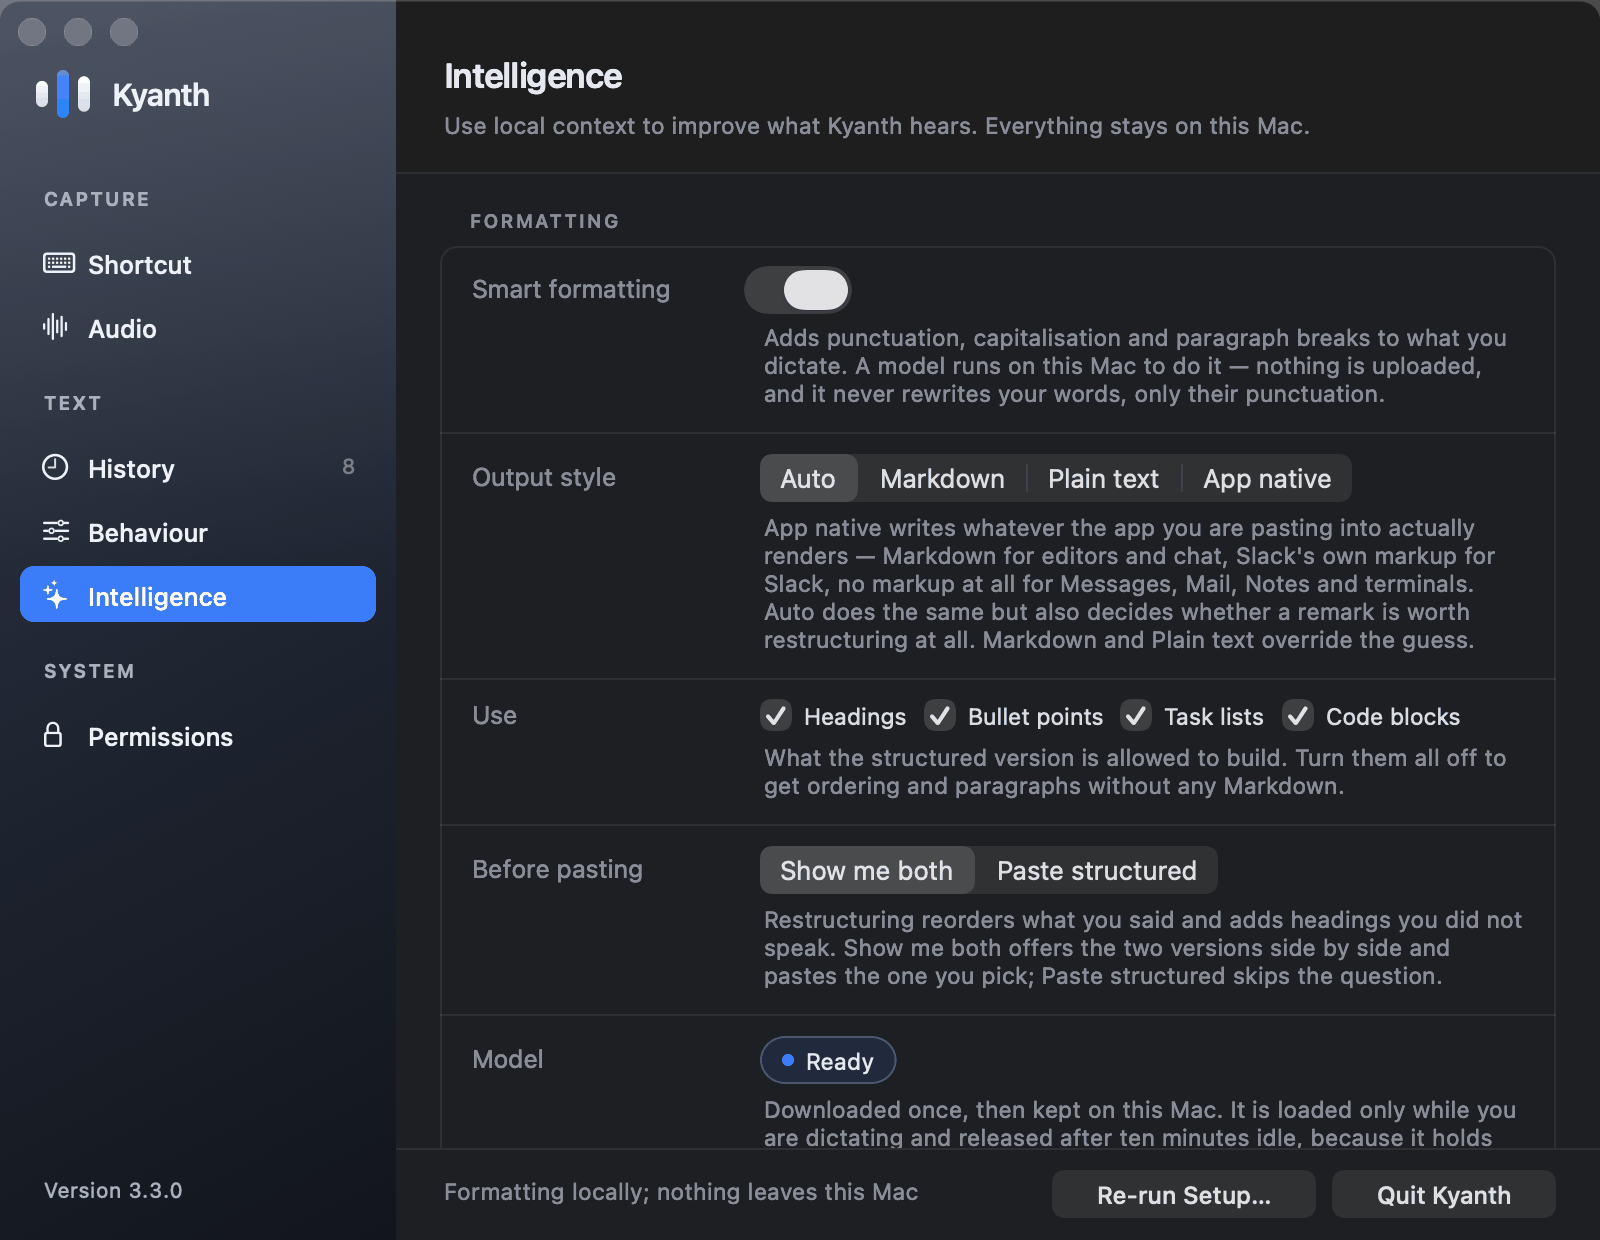Click the Kyanth logo icon
This screenshot has width=1600, height=1240.
coord(63,94)
